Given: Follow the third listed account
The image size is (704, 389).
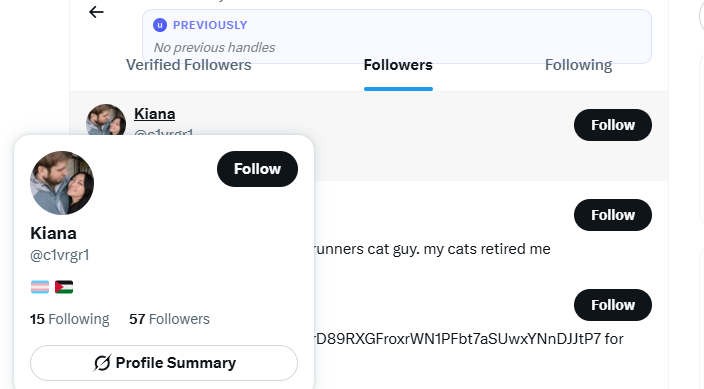Looking at the screenshot, I should coord(613,305).
